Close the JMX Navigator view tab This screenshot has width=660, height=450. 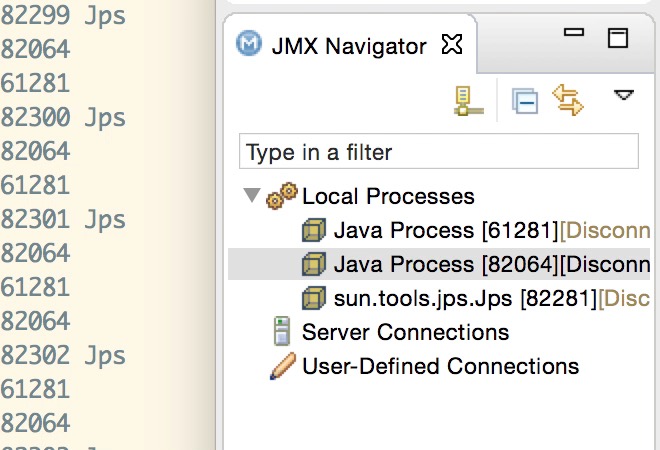click(x=452, y=45)
